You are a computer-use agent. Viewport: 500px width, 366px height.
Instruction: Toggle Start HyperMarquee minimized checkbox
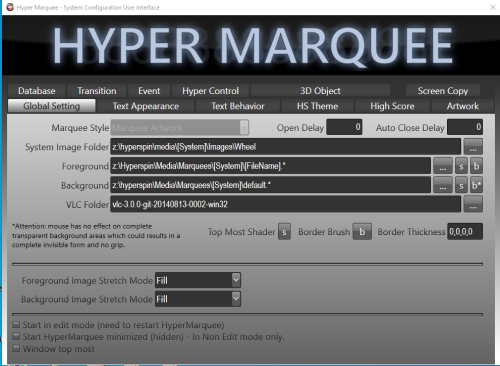click(x=16, y=336)
